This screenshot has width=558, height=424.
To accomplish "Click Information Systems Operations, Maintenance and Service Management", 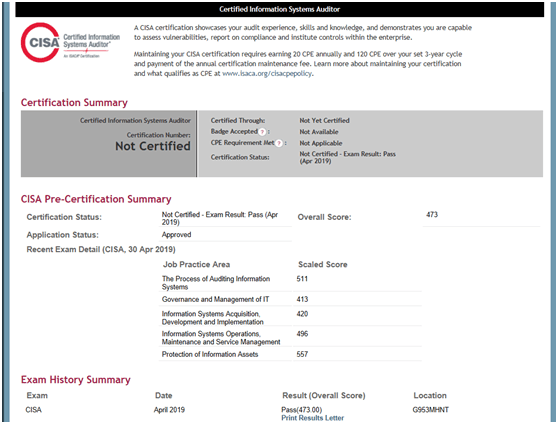I will (x=221, y=338).
